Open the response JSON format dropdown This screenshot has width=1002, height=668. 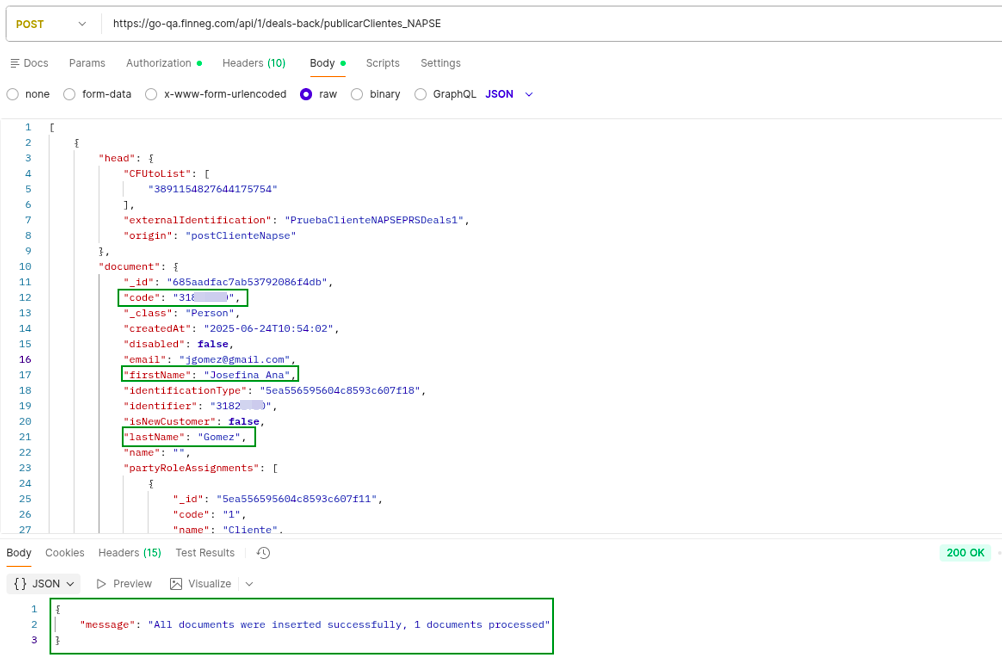coord(44,584)
